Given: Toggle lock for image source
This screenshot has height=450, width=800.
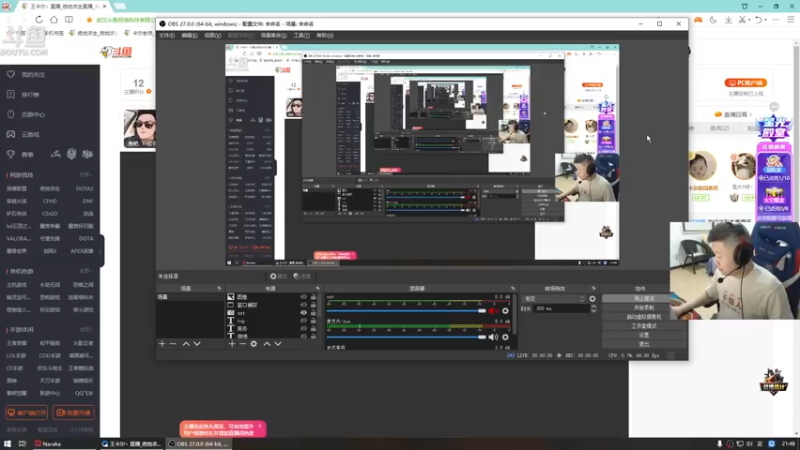Looking at the screenshot, I should 313,297.
